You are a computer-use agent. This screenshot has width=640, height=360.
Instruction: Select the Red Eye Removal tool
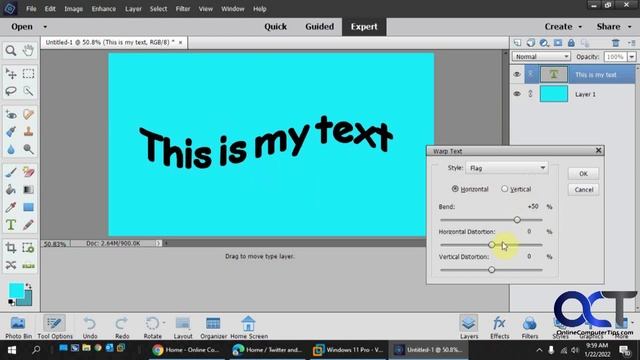click(x=11, y=115)
